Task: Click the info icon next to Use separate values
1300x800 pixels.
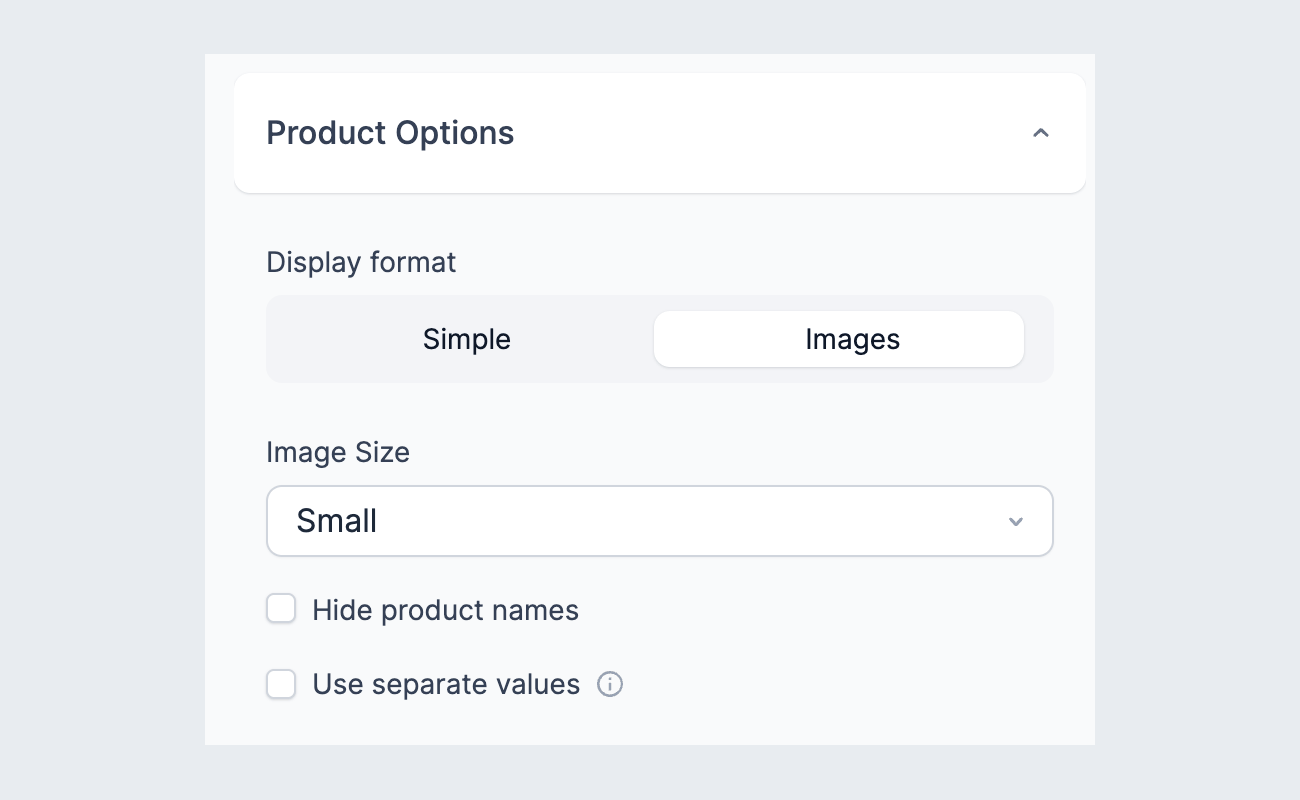Action: coord(610,684)
